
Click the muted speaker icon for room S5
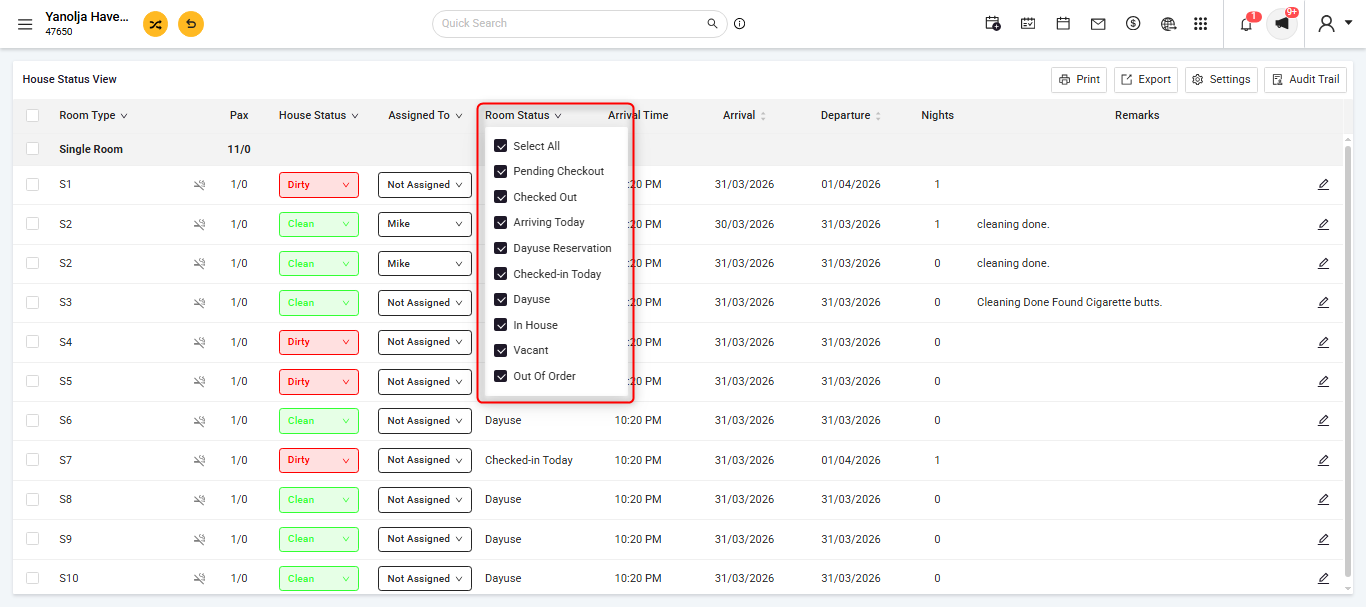tap(200, 382)
